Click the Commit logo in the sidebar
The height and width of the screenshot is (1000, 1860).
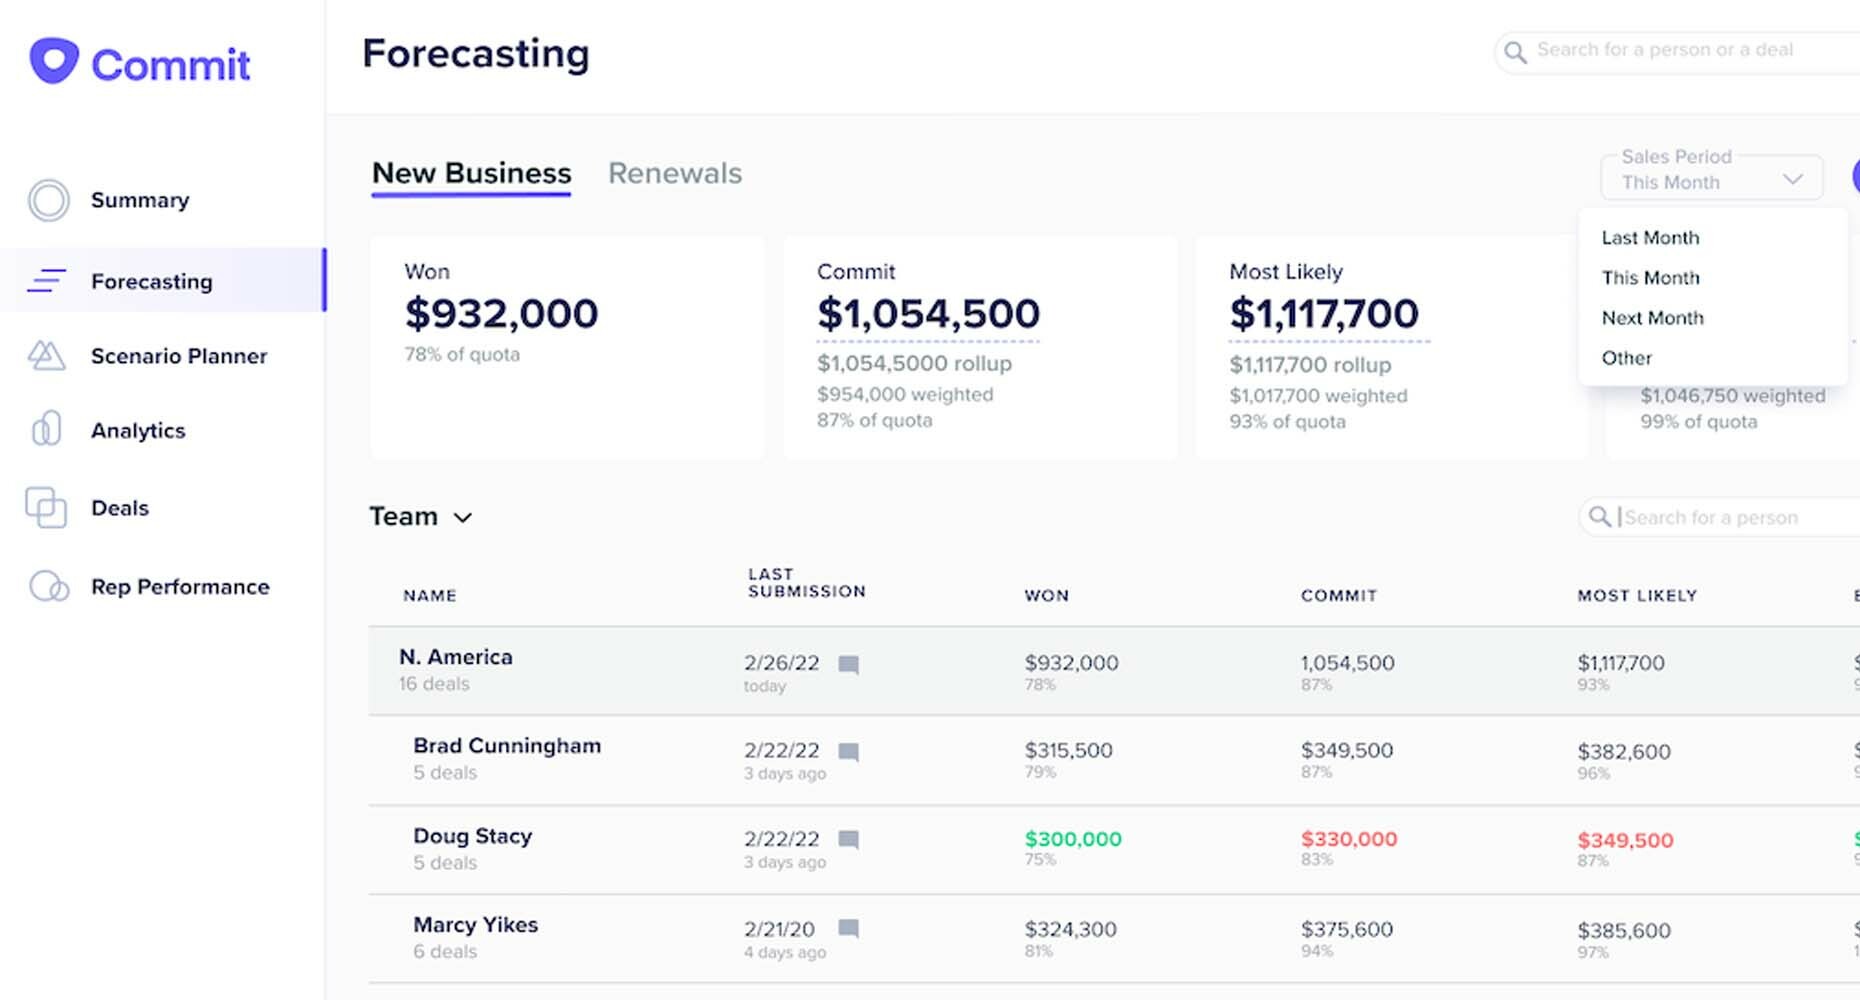(x=140, y=62)
